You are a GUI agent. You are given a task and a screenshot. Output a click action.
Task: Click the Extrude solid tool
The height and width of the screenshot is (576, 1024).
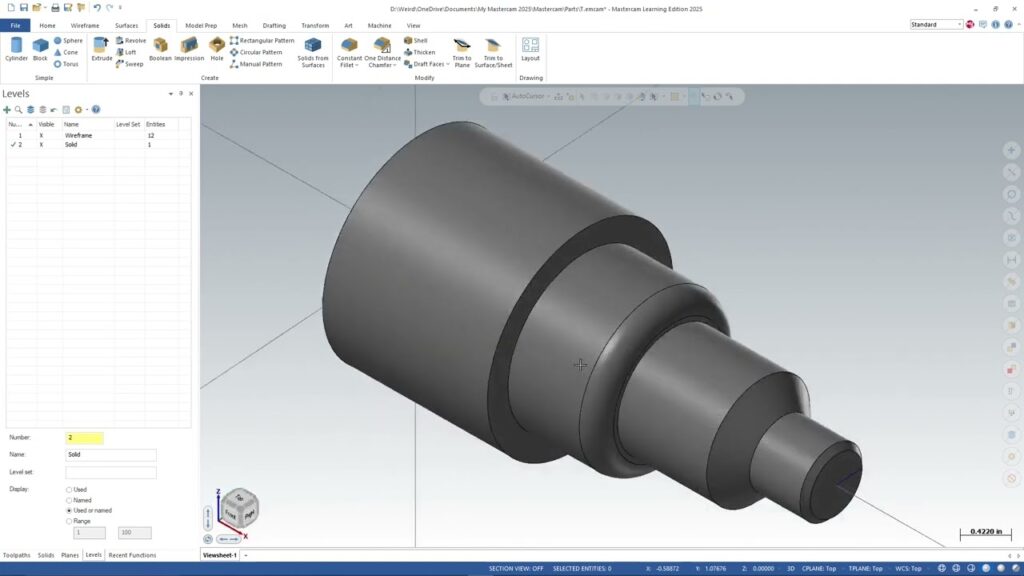(102, 48)
